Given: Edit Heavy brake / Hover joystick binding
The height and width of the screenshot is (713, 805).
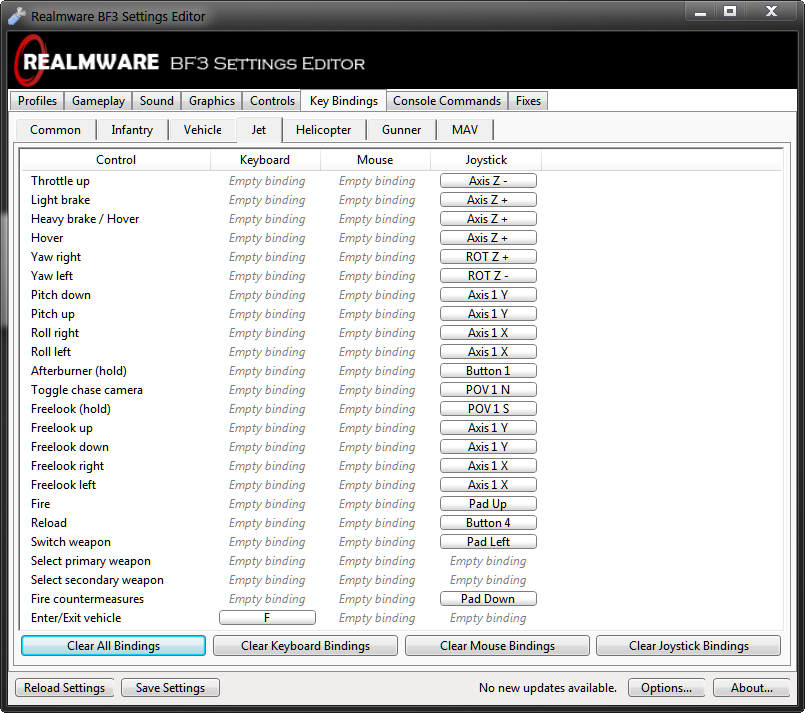Looking at the screenshot, I should [488, 219].
